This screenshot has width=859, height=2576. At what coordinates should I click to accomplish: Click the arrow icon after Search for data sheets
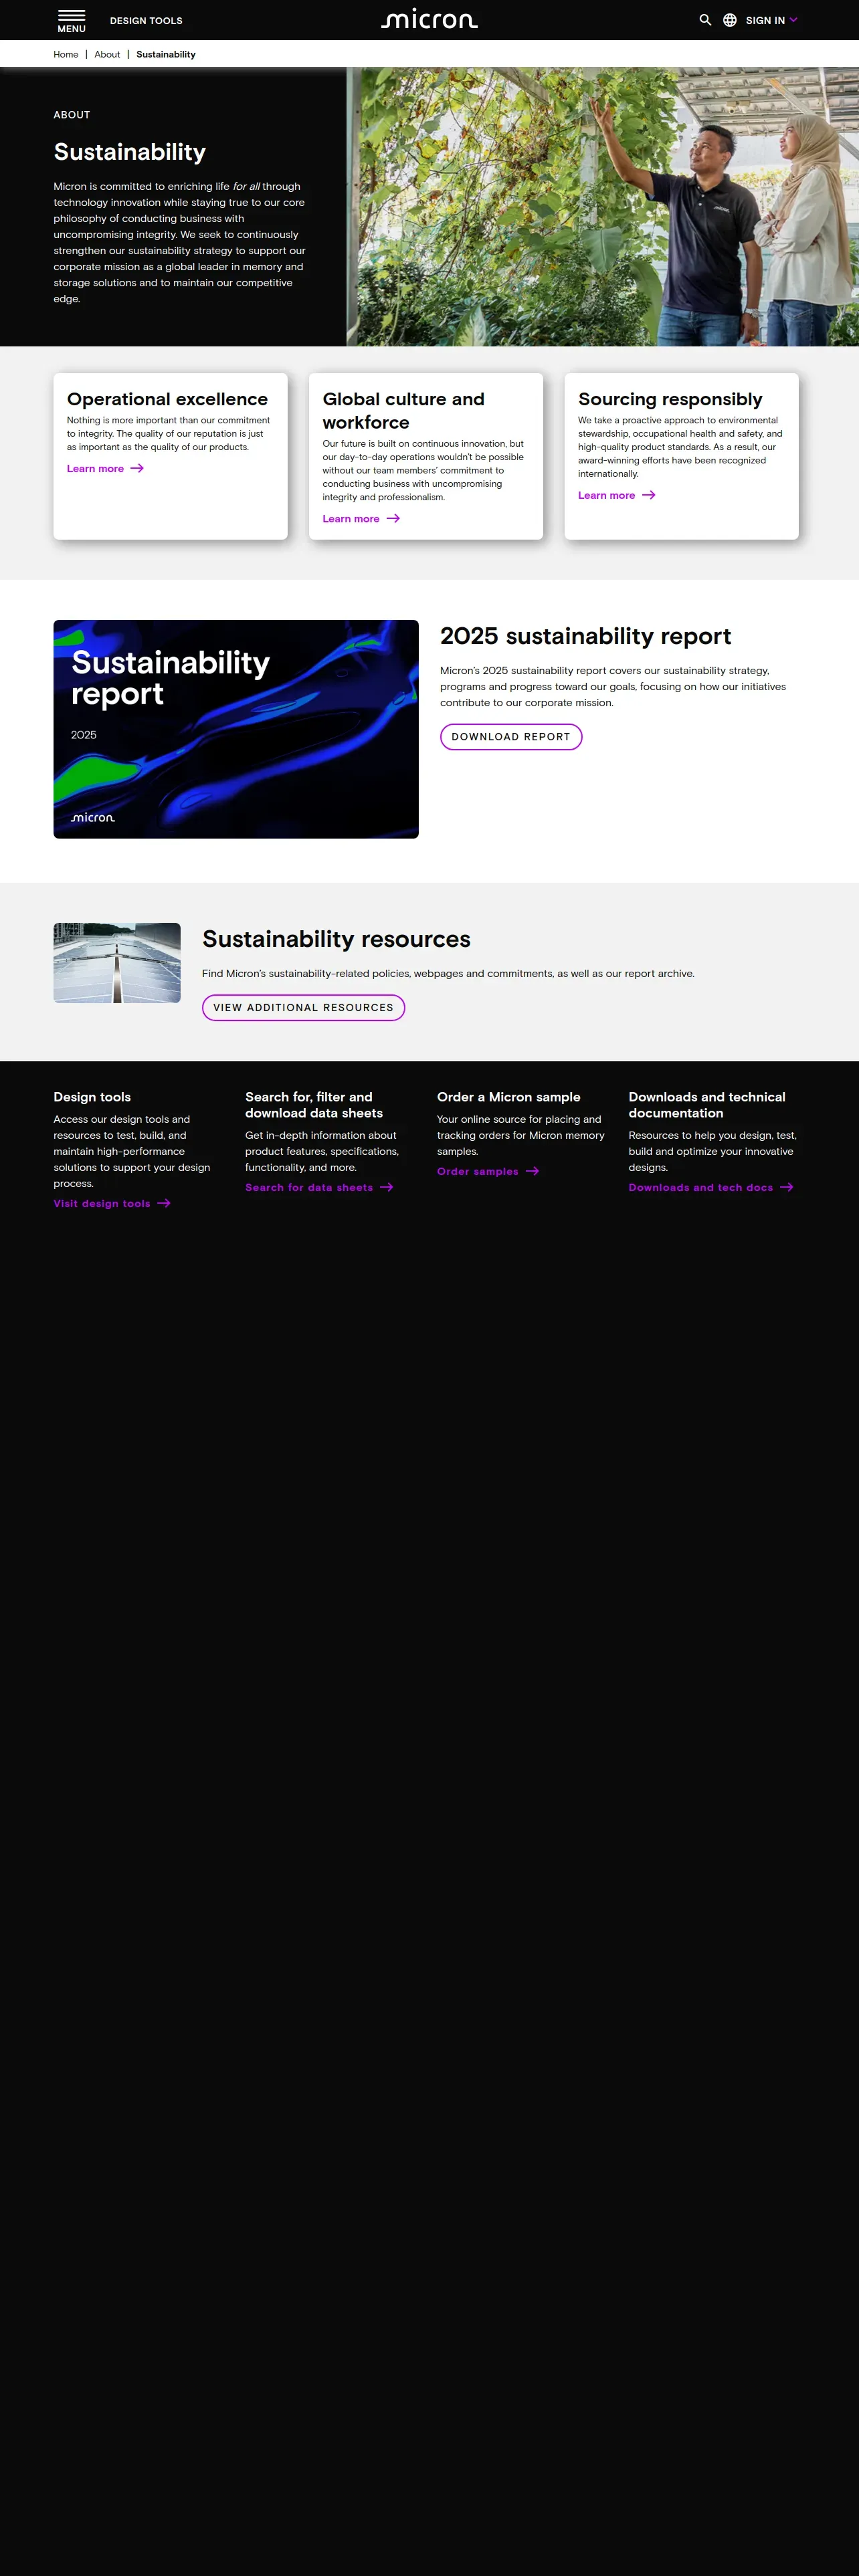(x=387, y=1187)
